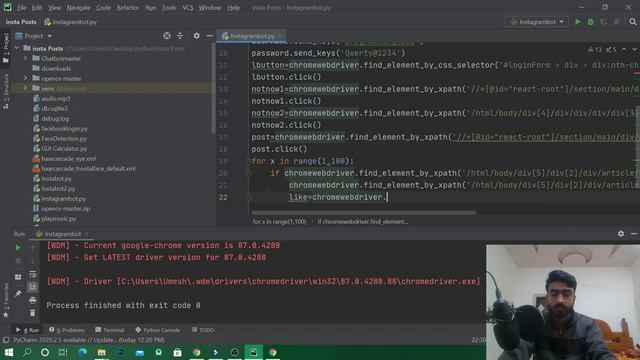Screen dimensions: 640x360
Task: Clear console output with the trash icon
Action: (x=33, y=313)
